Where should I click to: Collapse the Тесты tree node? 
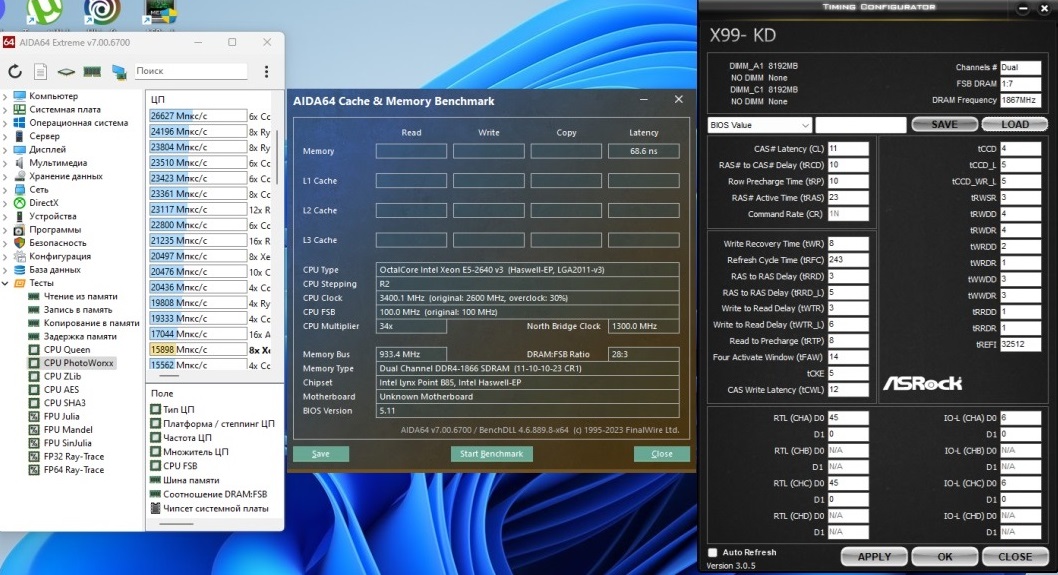(5, 283)
